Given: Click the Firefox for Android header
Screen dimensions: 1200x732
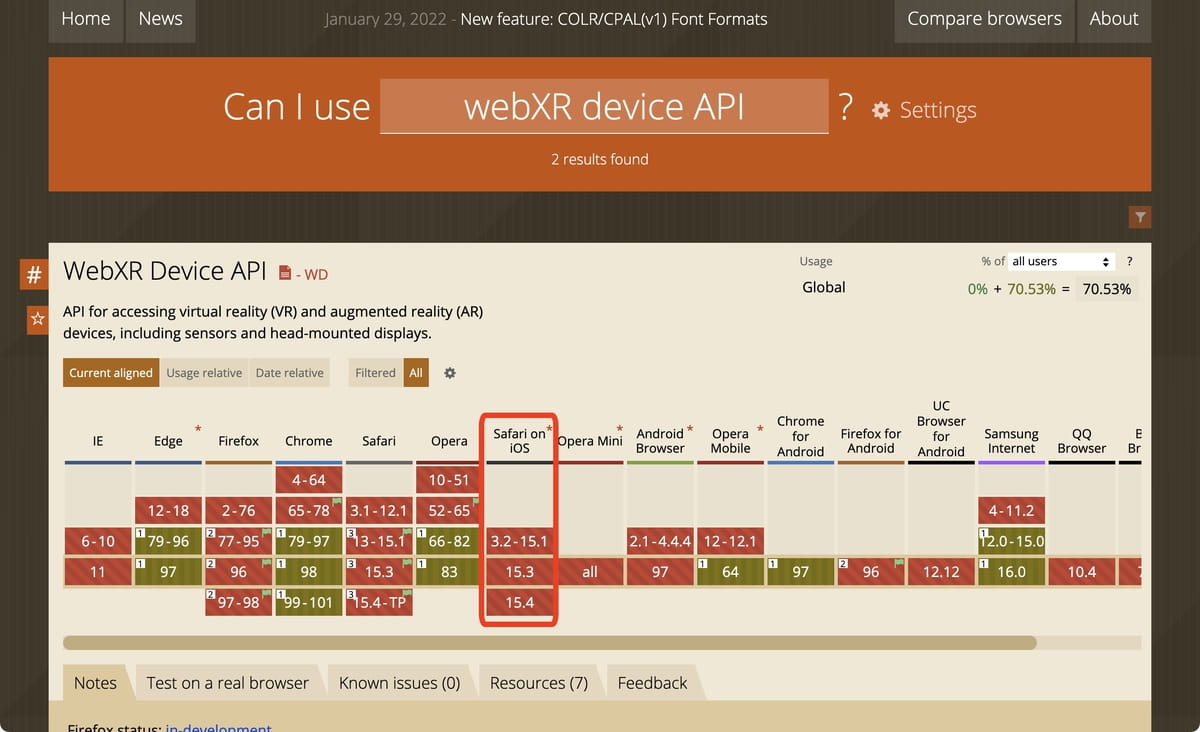Looking at the screenshot, I should click(871, 441).
